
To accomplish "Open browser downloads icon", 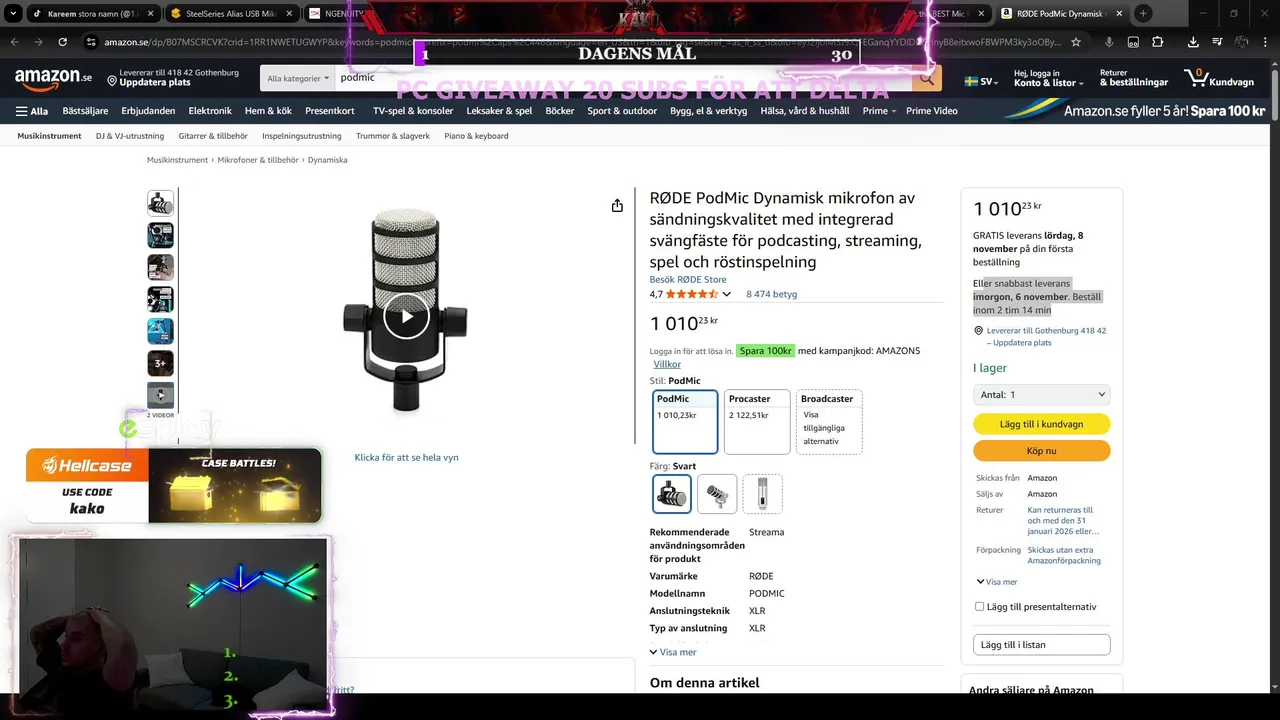I will (x=1193, y=42).
